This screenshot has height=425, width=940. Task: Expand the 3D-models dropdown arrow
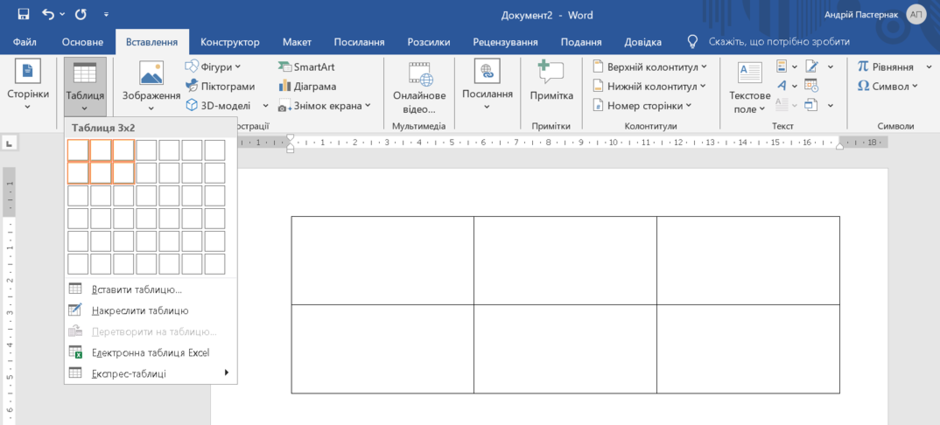coord(266,106)
